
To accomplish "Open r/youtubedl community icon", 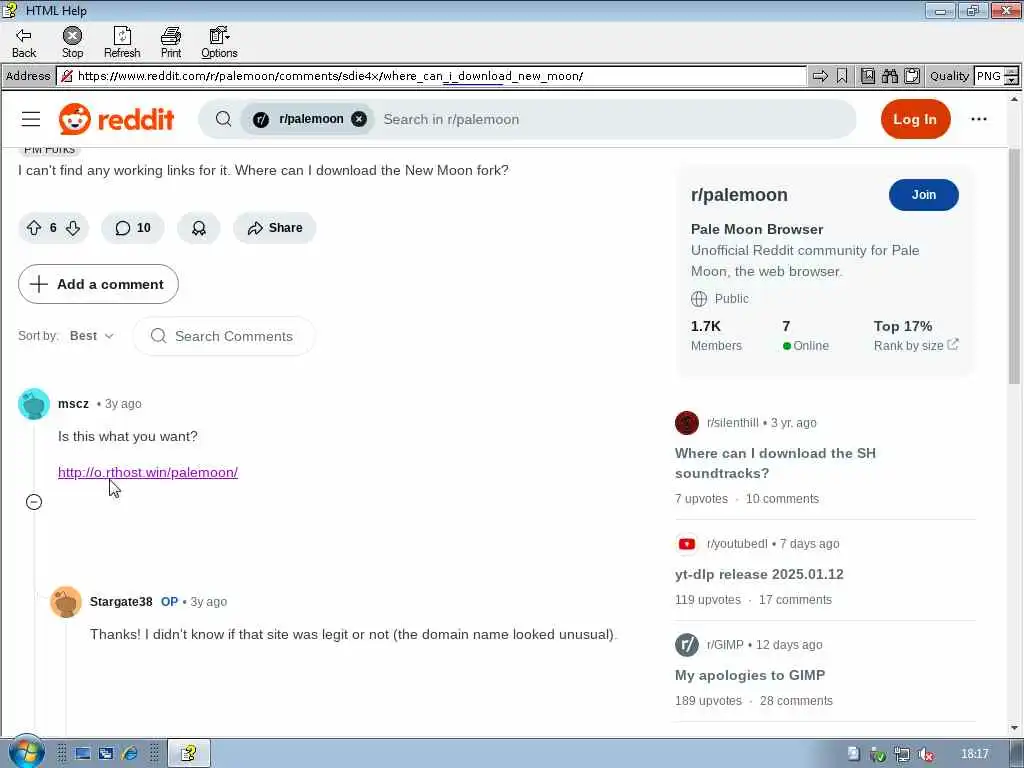I will click(x=686, y=543).
